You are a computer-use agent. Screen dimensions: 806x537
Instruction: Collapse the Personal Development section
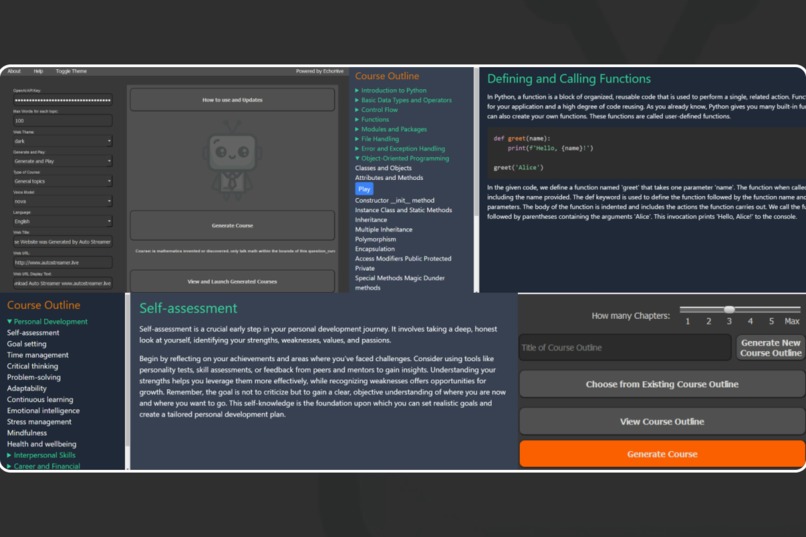pos(47,322)
